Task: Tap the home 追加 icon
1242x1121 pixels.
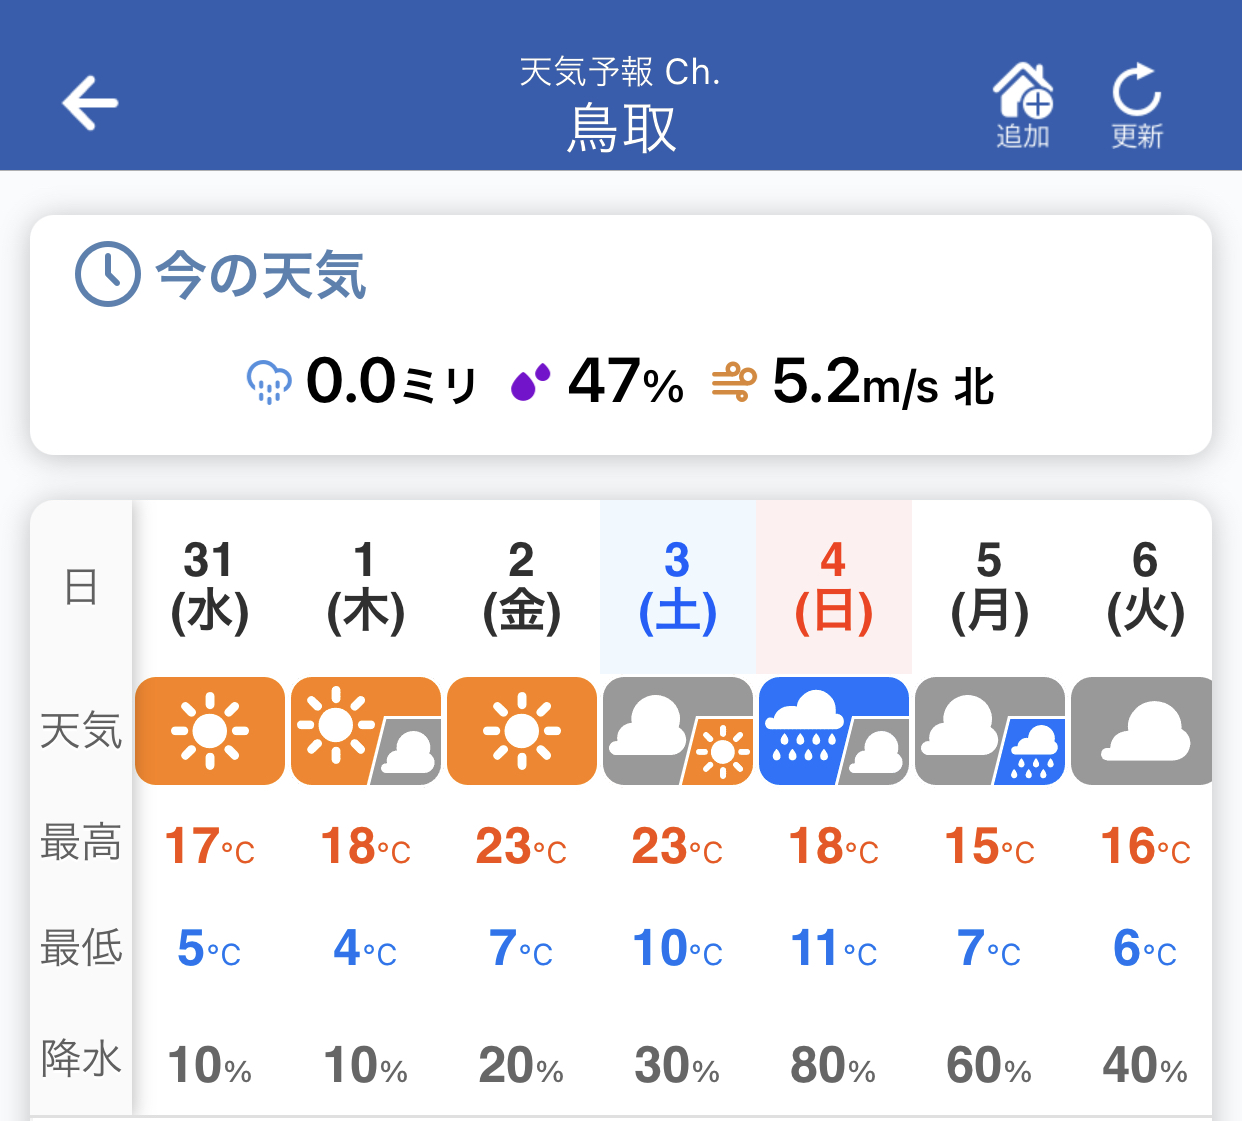Action: [x=1023, y=105]
